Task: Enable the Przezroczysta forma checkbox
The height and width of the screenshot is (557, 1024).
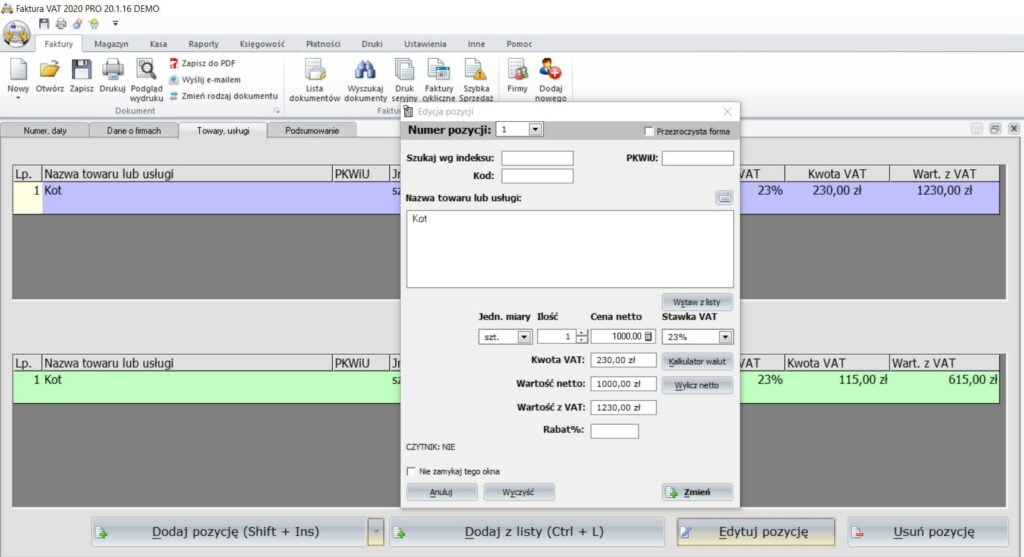Action: [x=649, y=131]
